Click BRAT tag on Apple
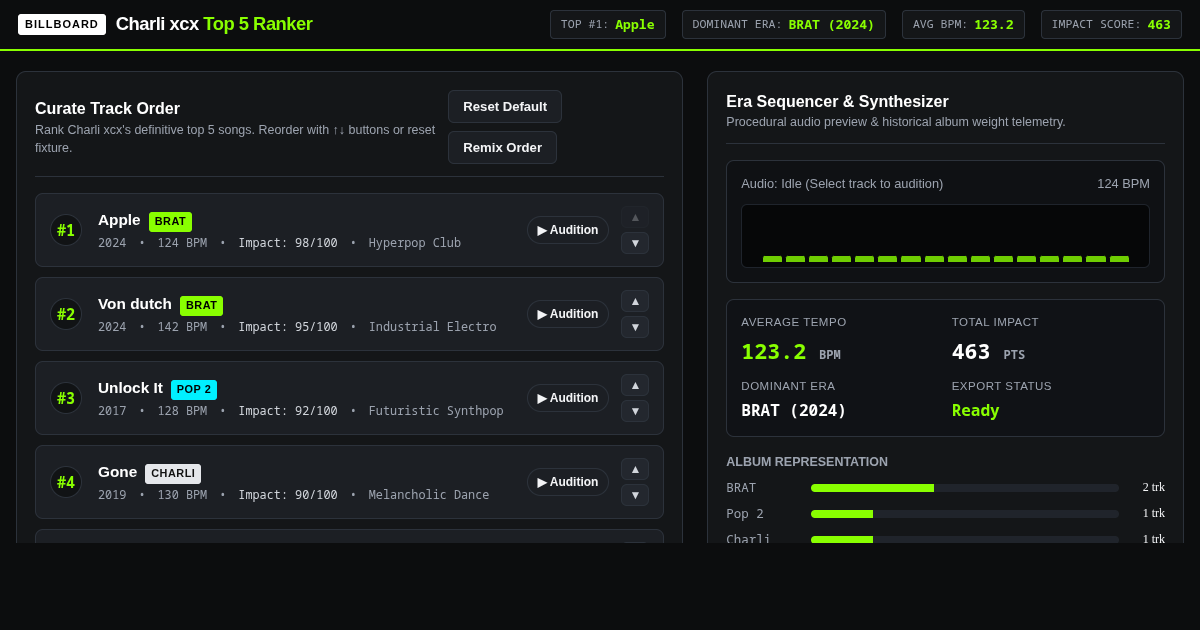1200x630 pixels. coord(170,221)
